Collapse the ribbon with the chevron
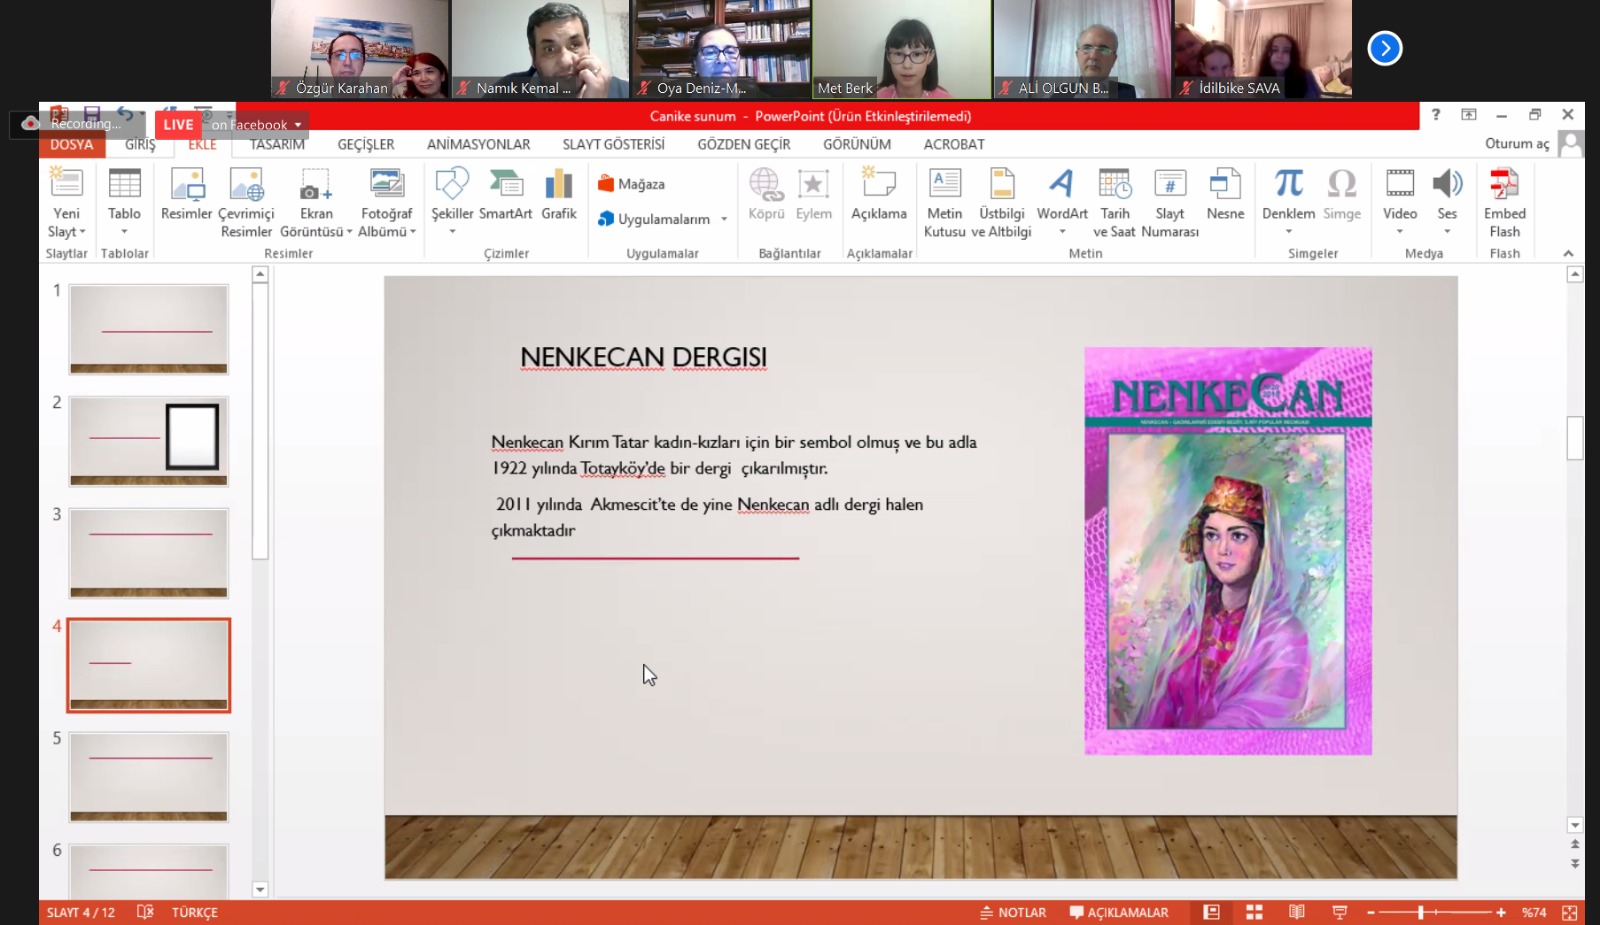The image size is (1600, 925). tap(1568, 254)
